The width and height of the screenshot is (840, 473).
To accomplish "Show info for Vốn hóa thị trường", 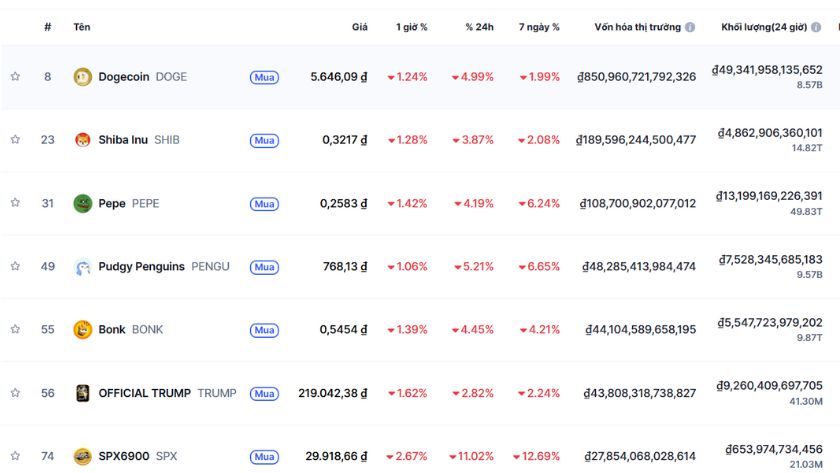I will coord(690,27).
